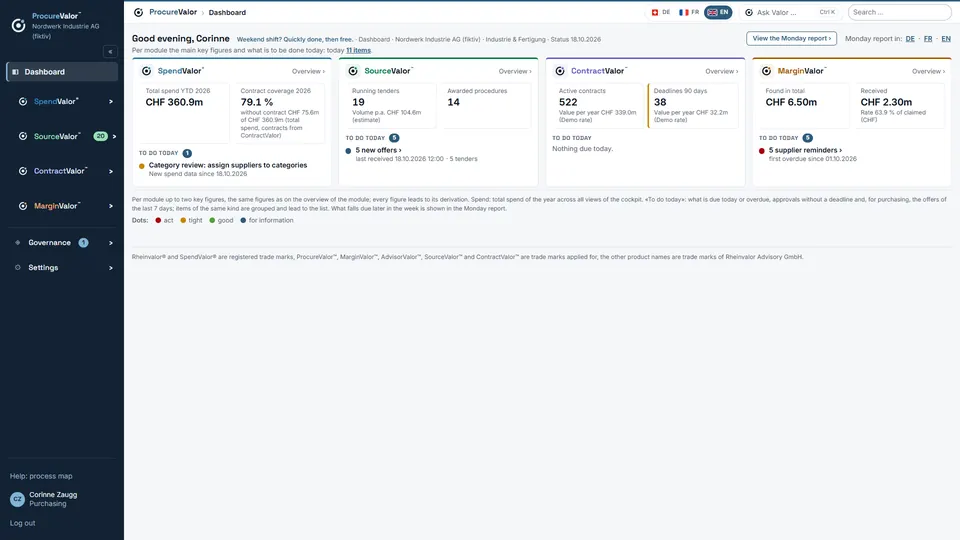Click the Governance badge showing 1
Screen dimensions: 960x540
point(83,243)
